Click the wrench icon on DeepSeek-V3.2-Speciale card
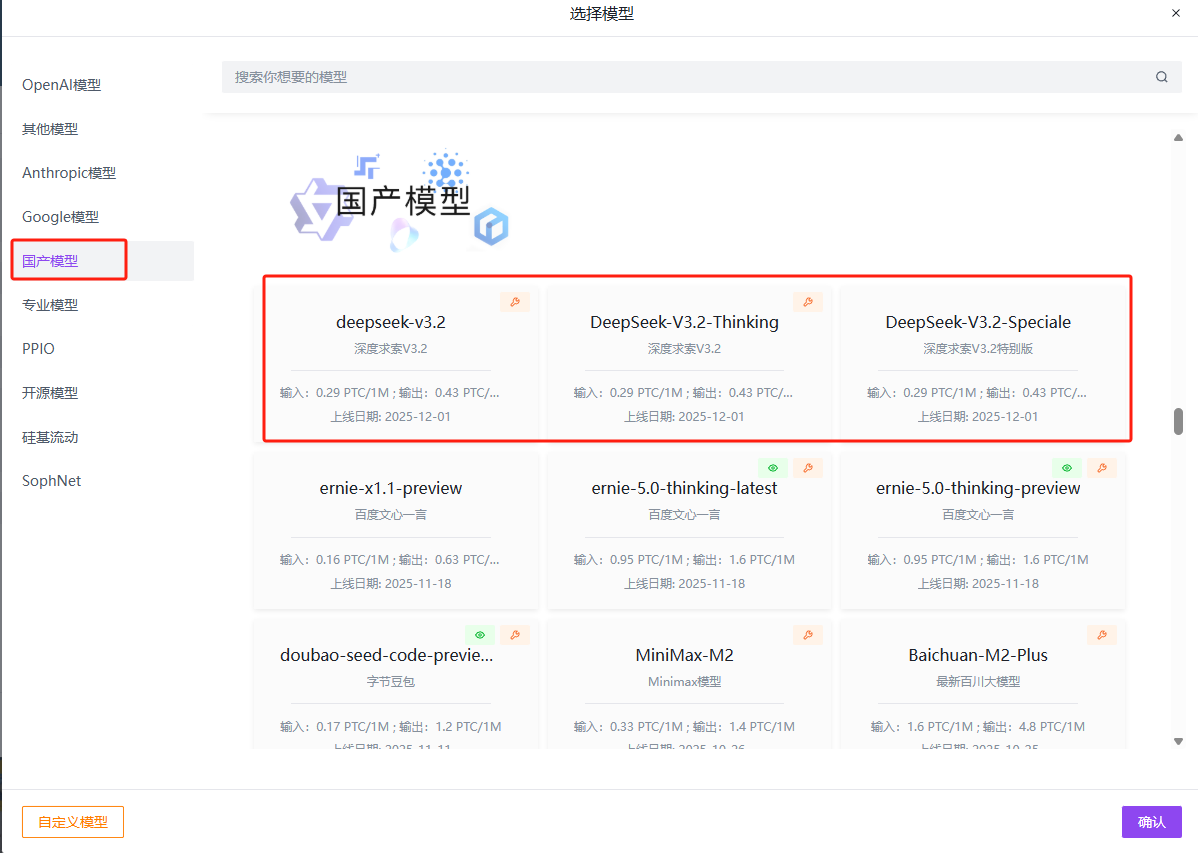 coord(1102,301)
